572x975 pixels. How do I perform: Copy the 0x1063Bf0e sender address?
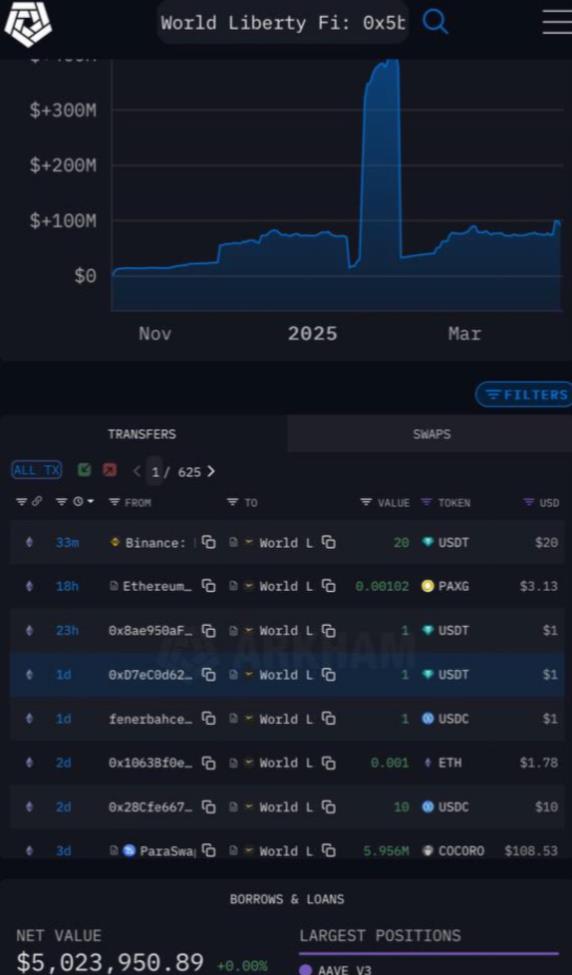[208, 763]
